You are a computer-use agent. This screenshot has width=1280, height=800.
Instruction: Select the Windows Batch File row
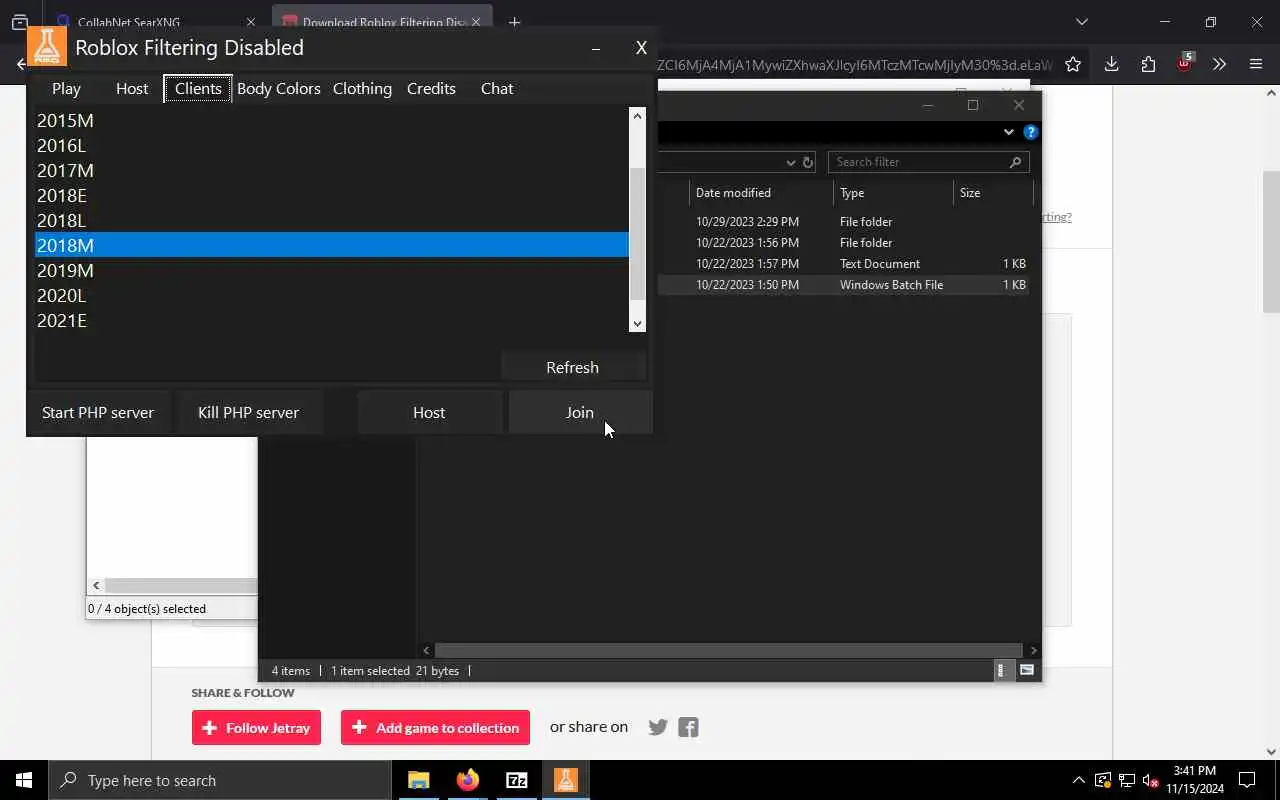[844, 285]
